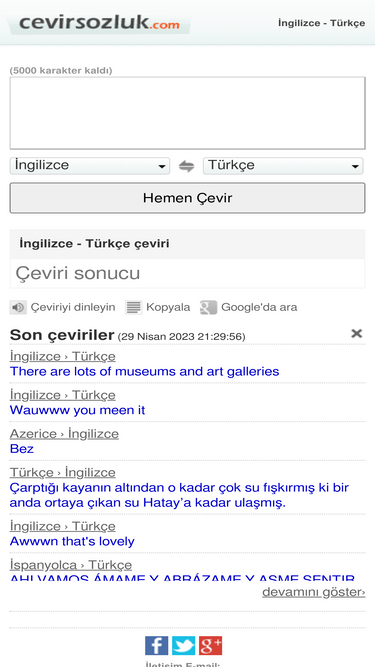Viewport: 375px width, 667px height.
Task: Click the swap languages arrows icon
Action: [186, 166]
